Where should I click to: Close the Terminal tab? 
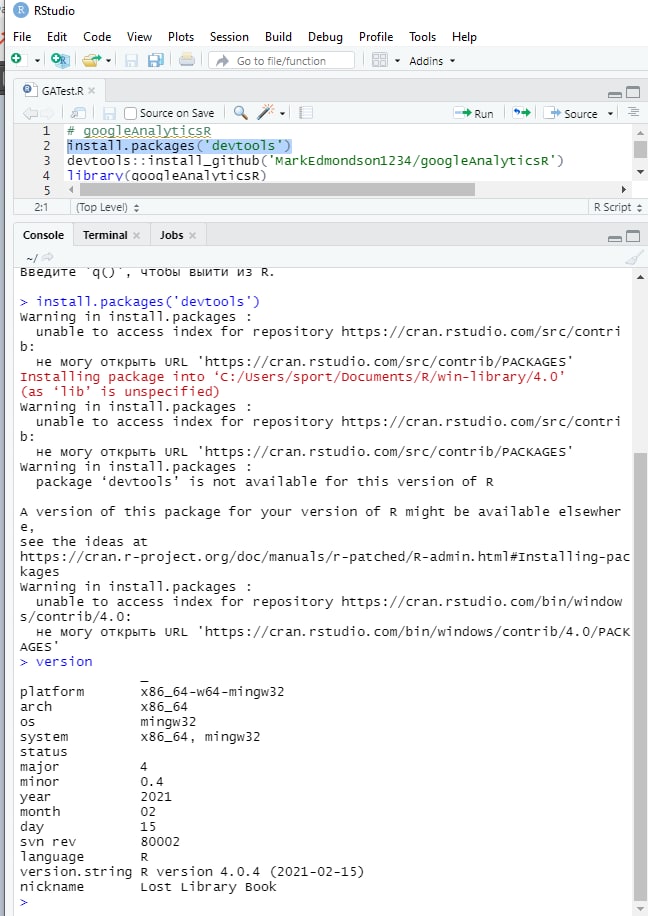(x=136, y=235)
